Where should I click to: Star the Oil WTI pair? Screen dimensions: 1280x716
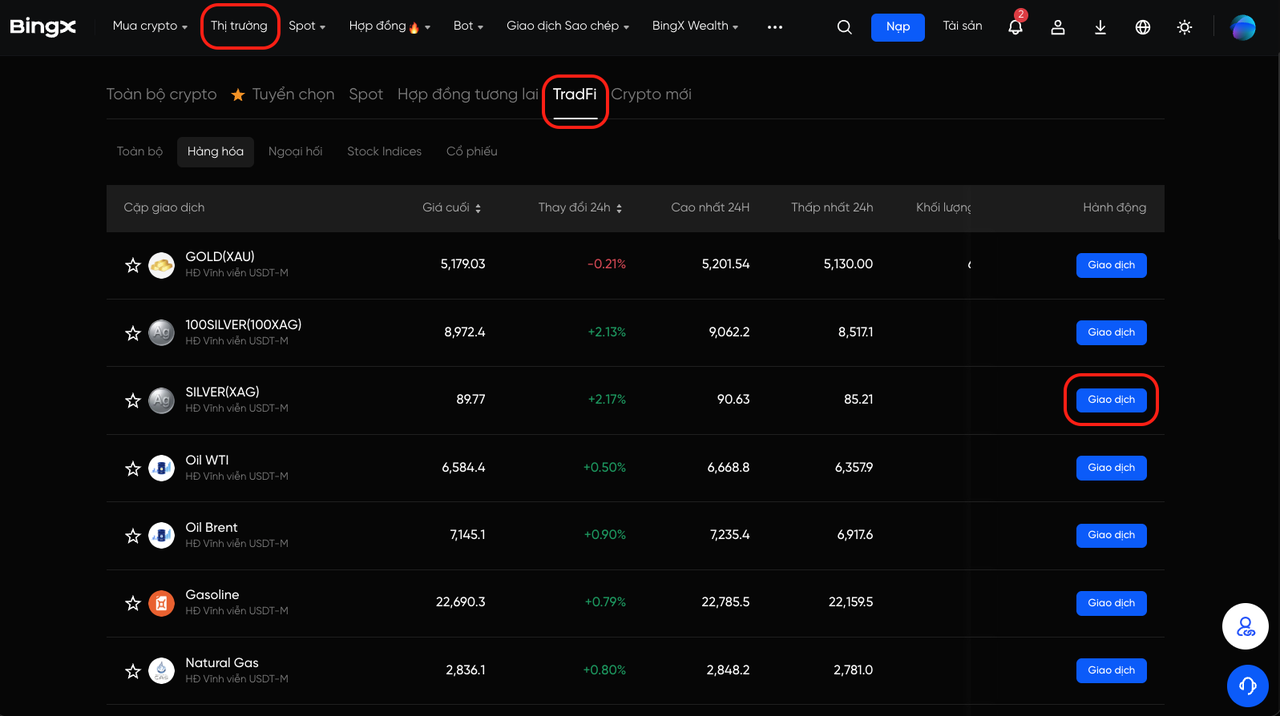coord(132,468)
